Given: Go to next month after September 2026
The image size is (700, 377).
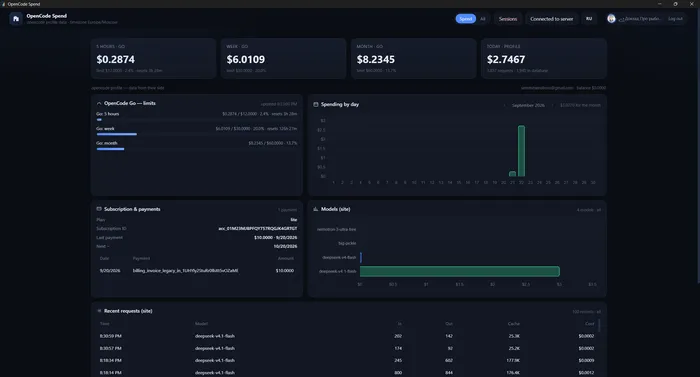Looking at the screenshot, I should click(552, 105).
